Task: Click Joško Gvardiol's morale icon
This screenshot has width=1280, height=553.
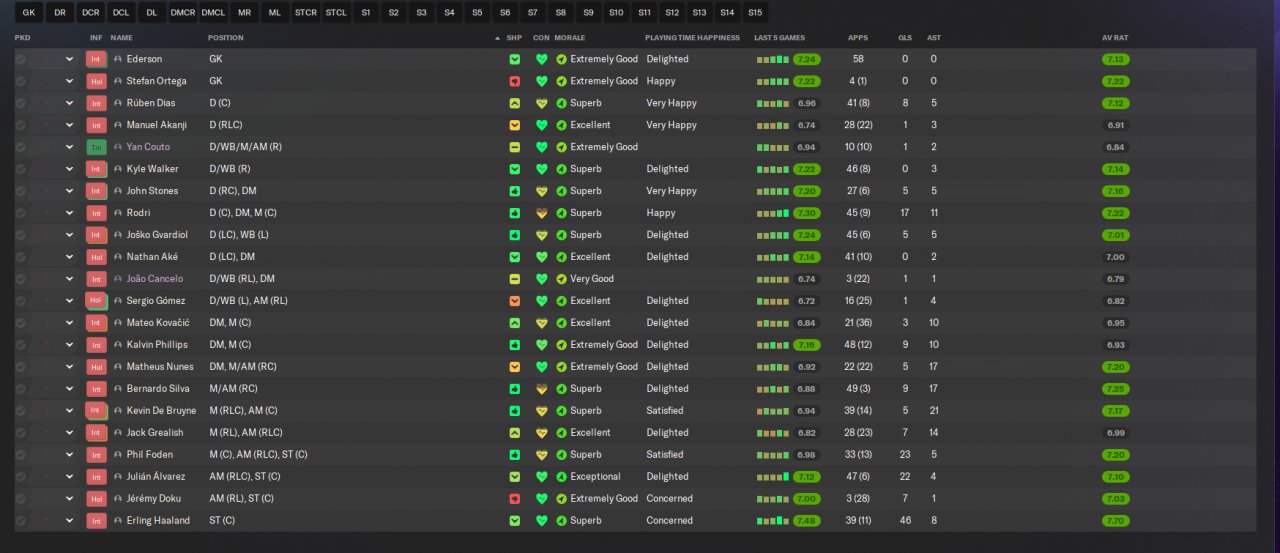Action: point(561,235)
